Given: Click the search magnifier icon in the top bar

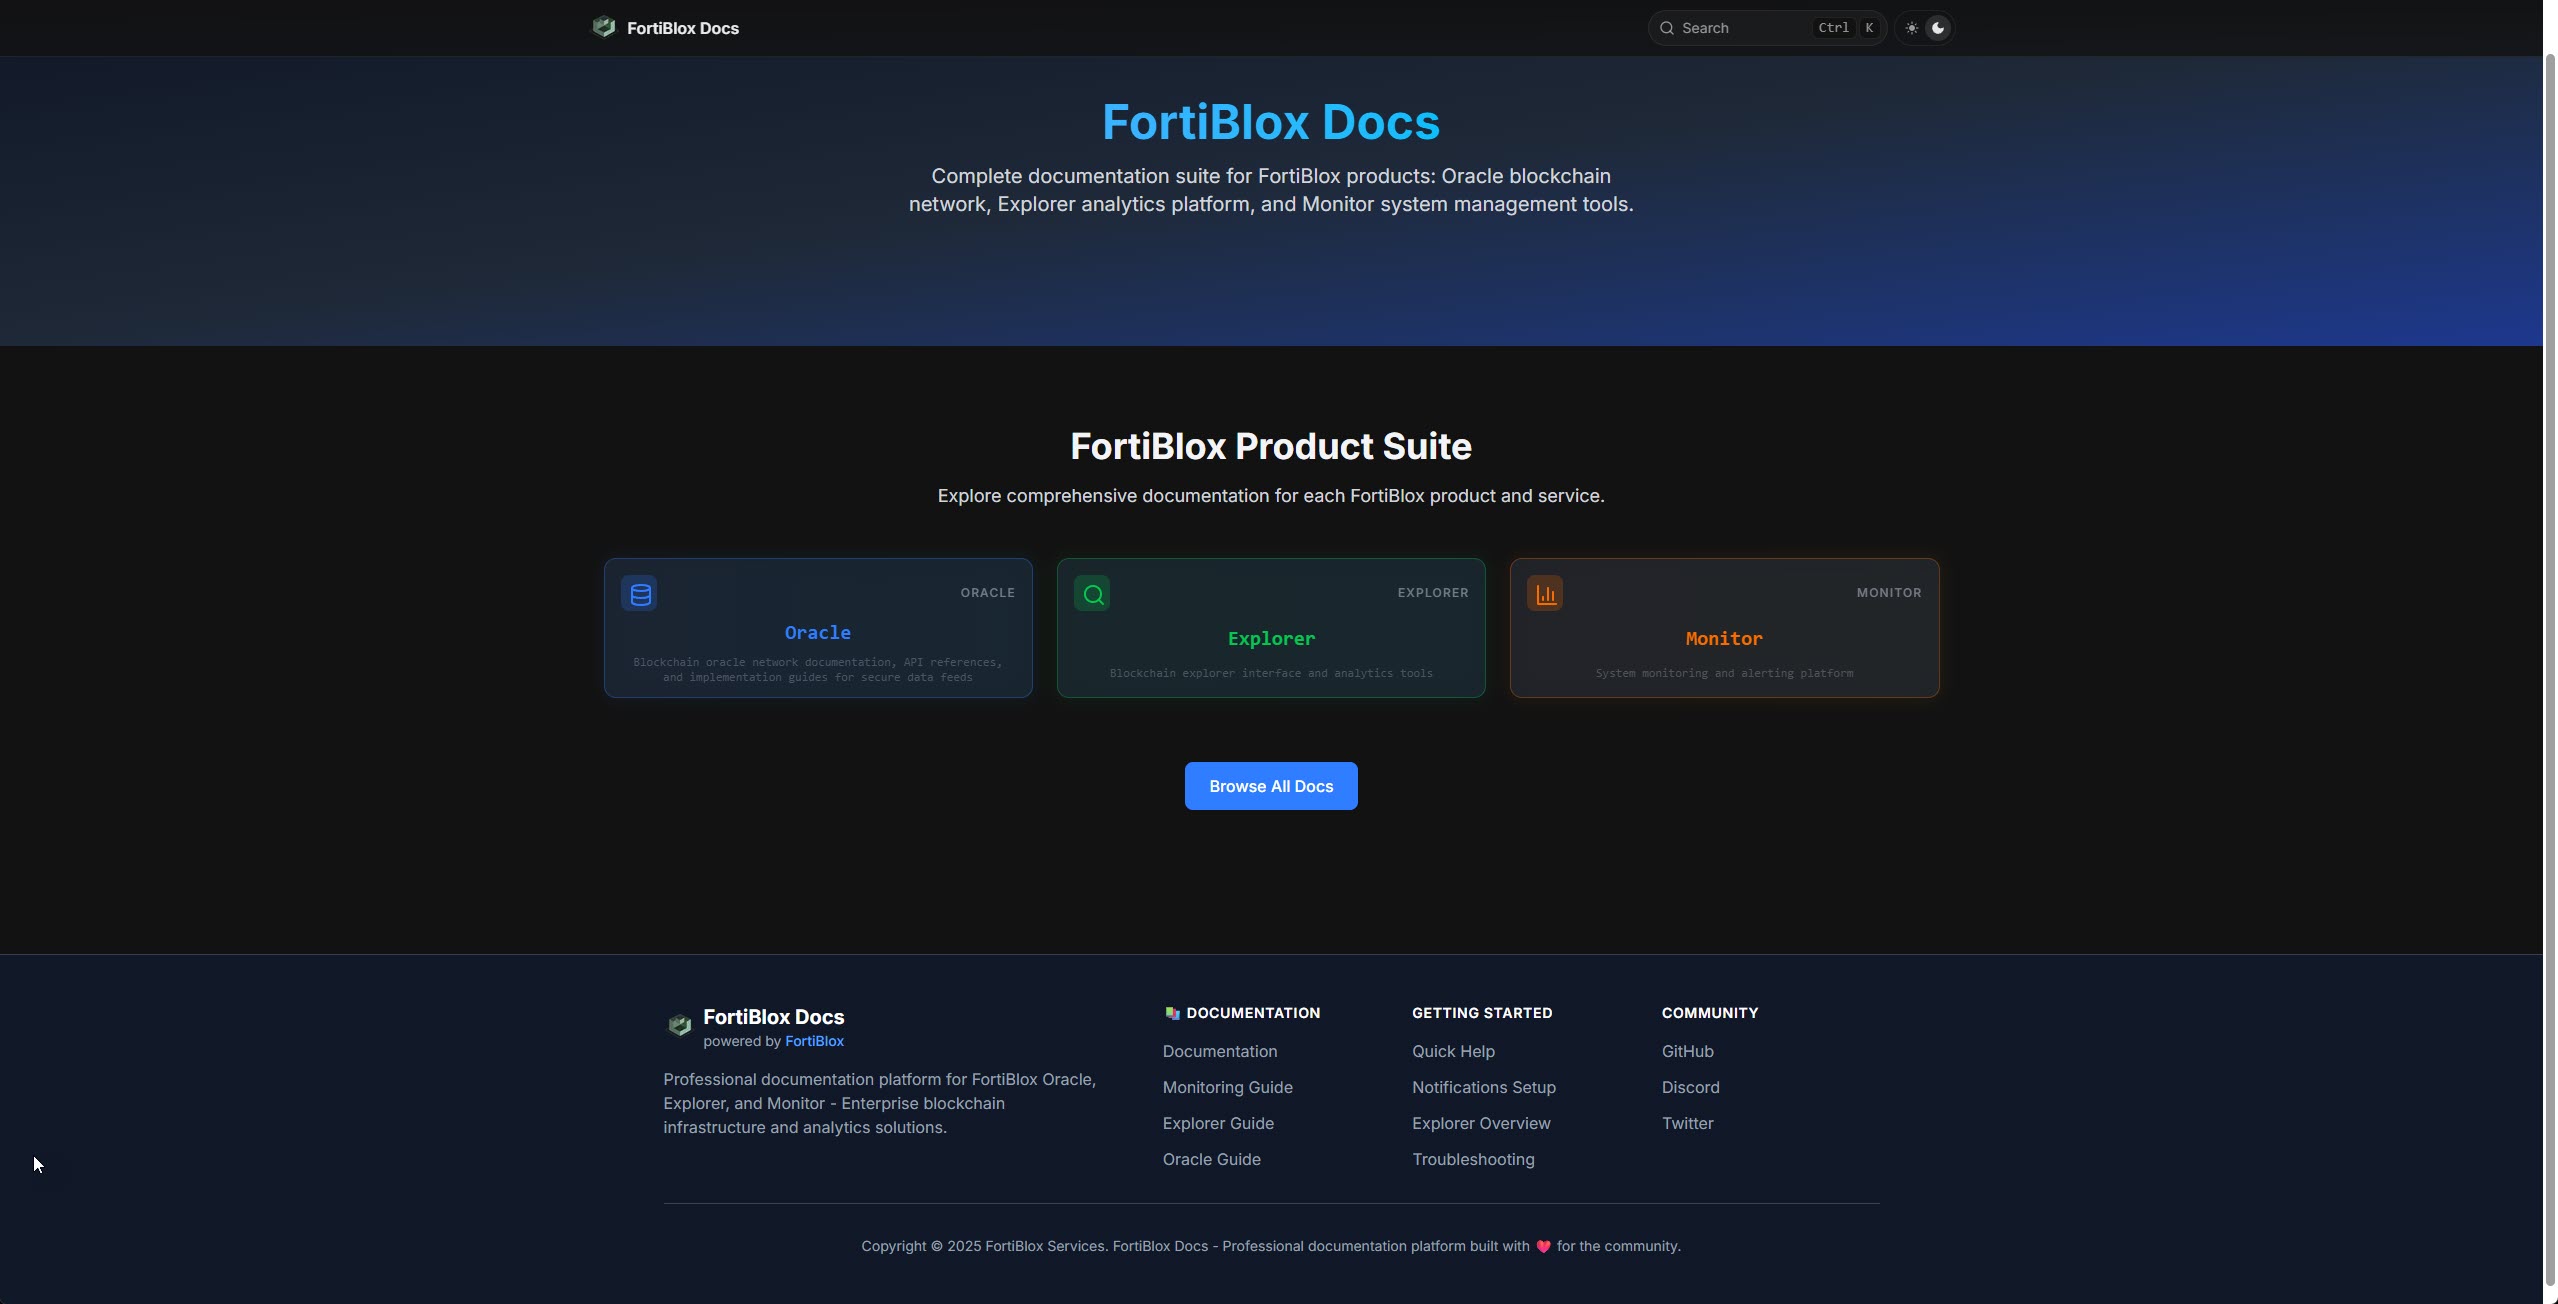Looking at the screenshot, I should (x=1666, y=27).
